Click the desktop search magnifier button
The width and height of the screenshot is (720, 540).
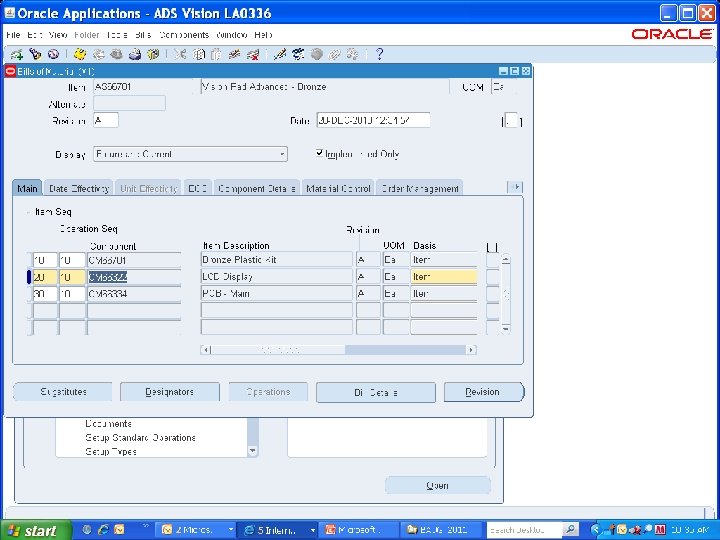coord(570,530)
